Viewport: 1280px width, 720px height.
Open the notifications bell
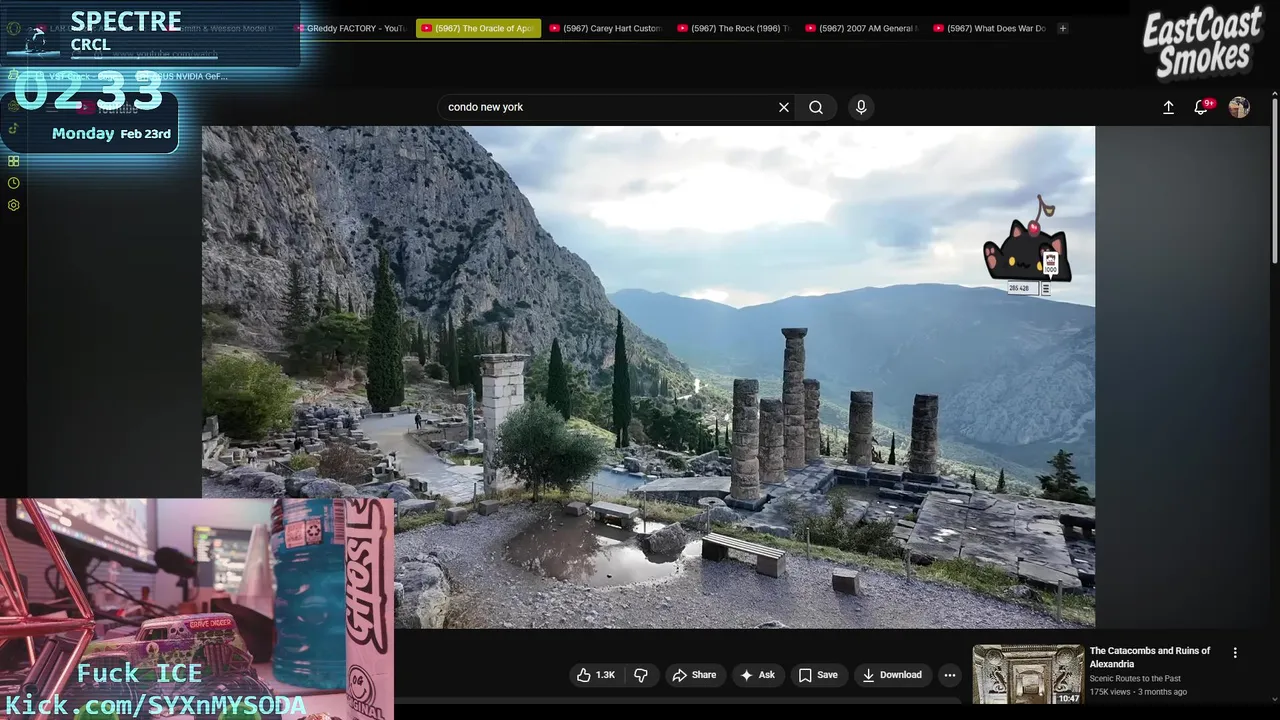(x=1201, y=107)
